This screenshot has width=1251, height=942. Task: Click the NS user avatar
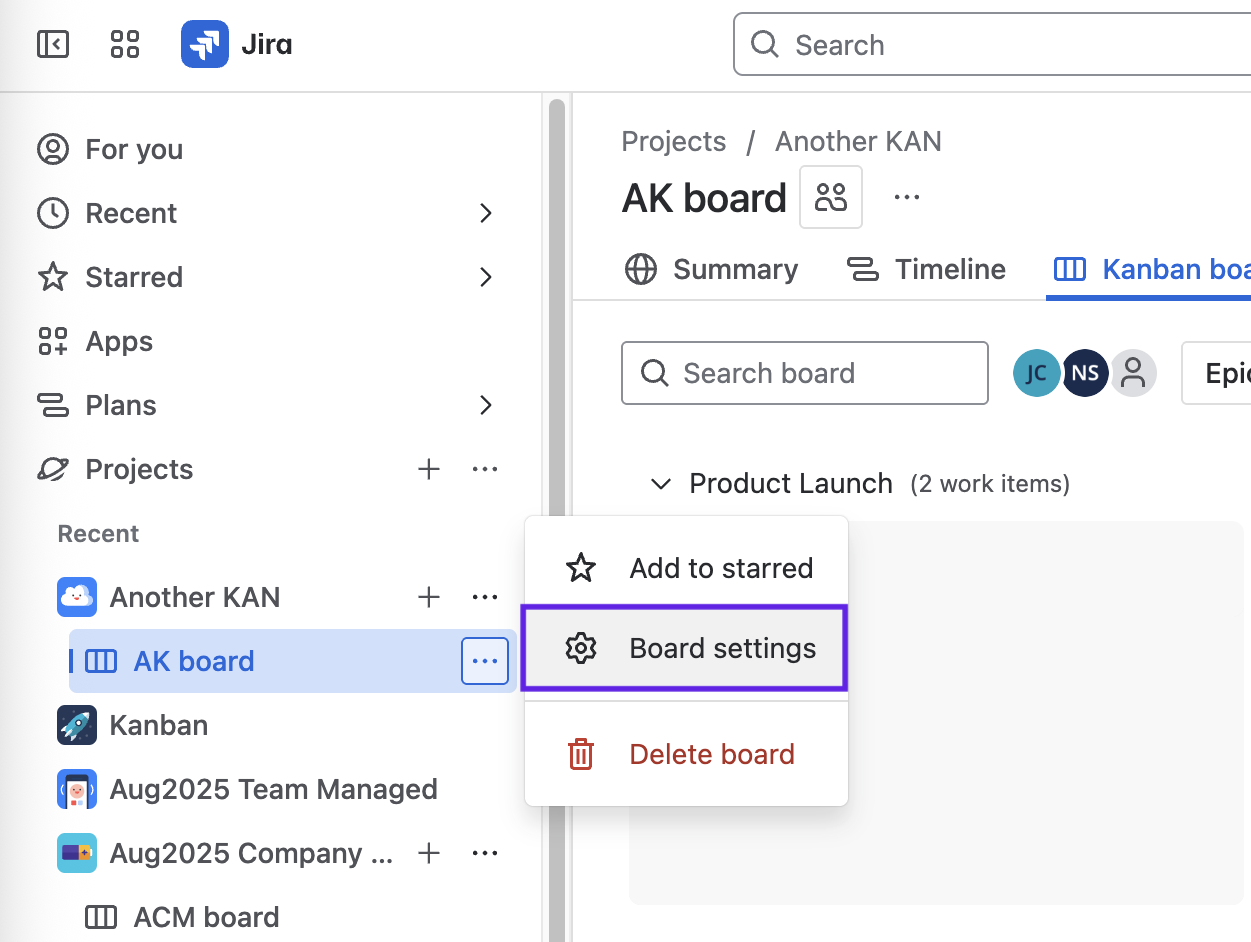point(1085,374)
